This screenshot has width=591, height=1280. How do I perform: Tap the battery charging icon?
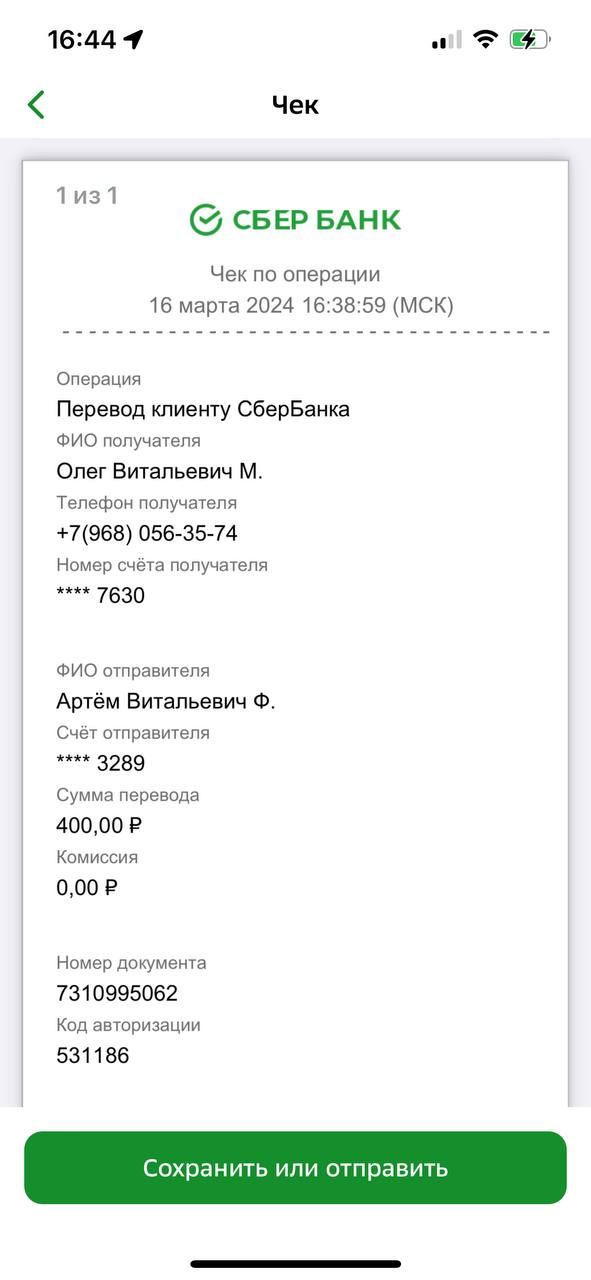pyautogui.click(x=529, y=40)
